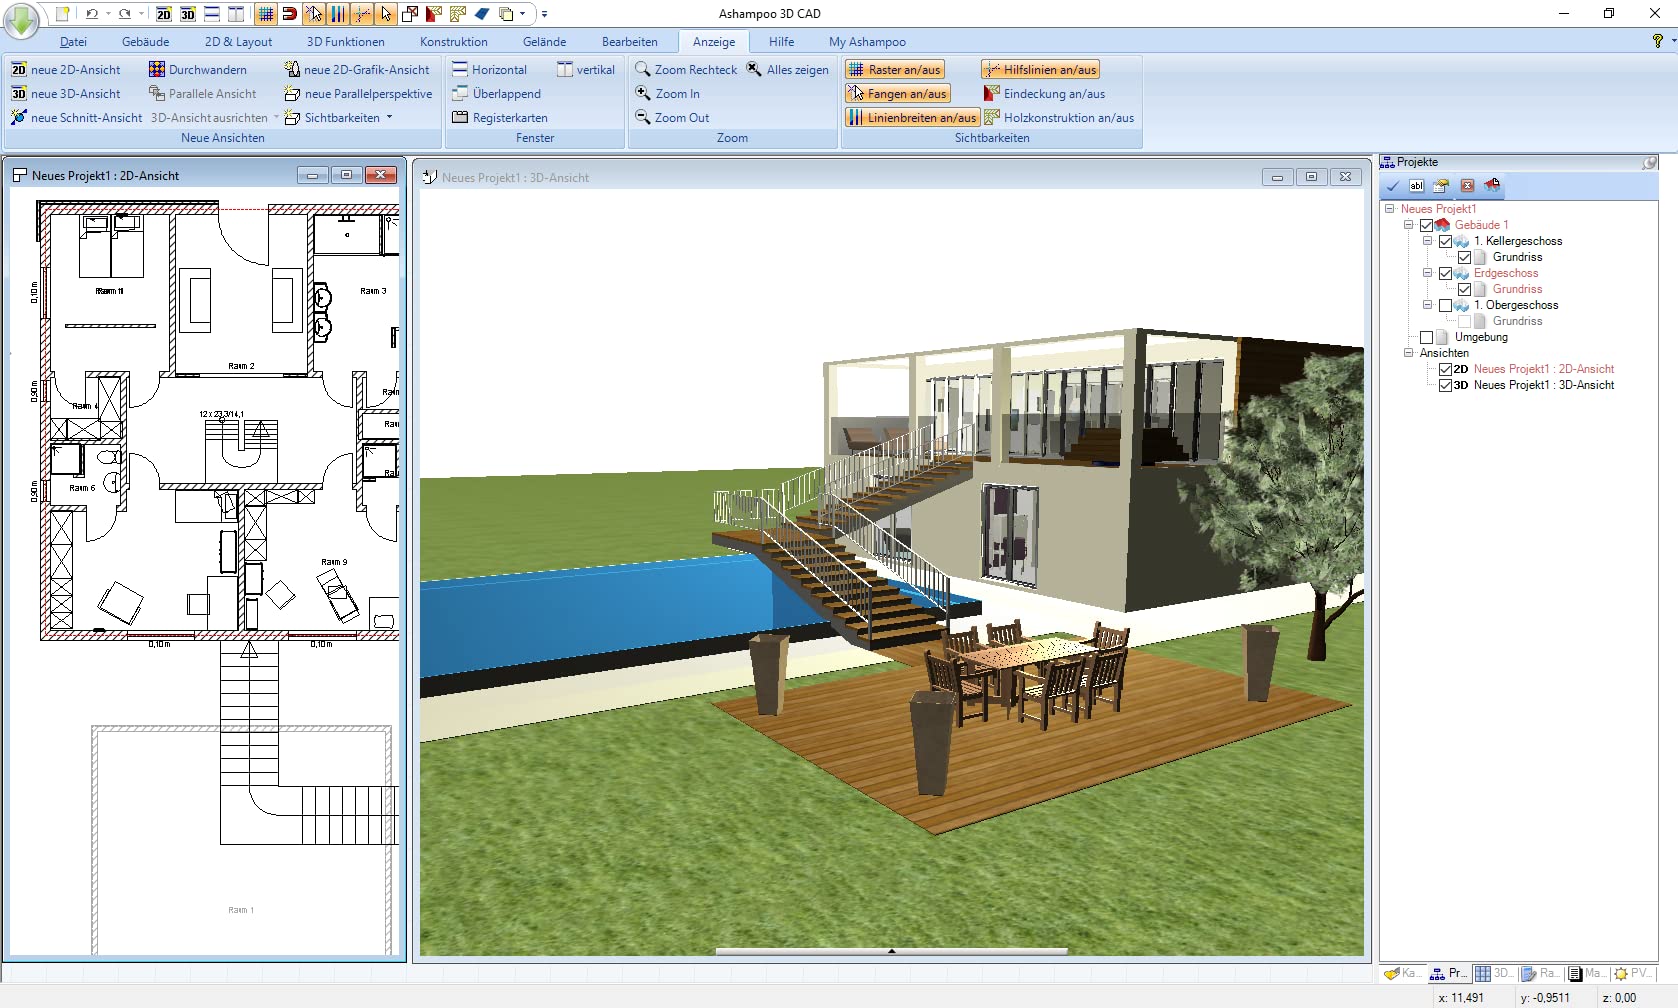Click the Alles zeigen button

(x=788, y=70)
